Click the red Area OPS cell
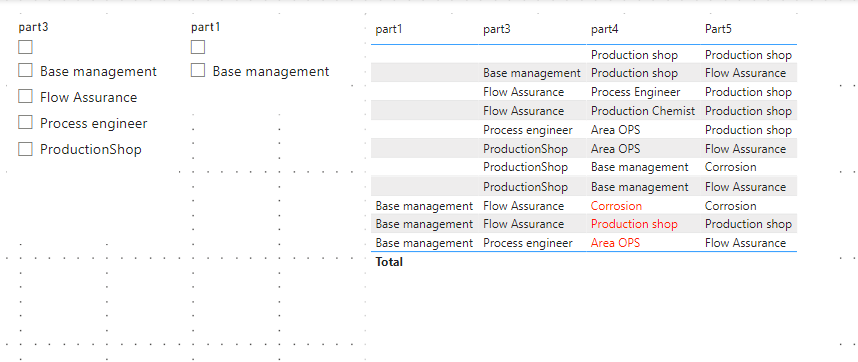Screen dimensions: 858x362 pos(616,243)
